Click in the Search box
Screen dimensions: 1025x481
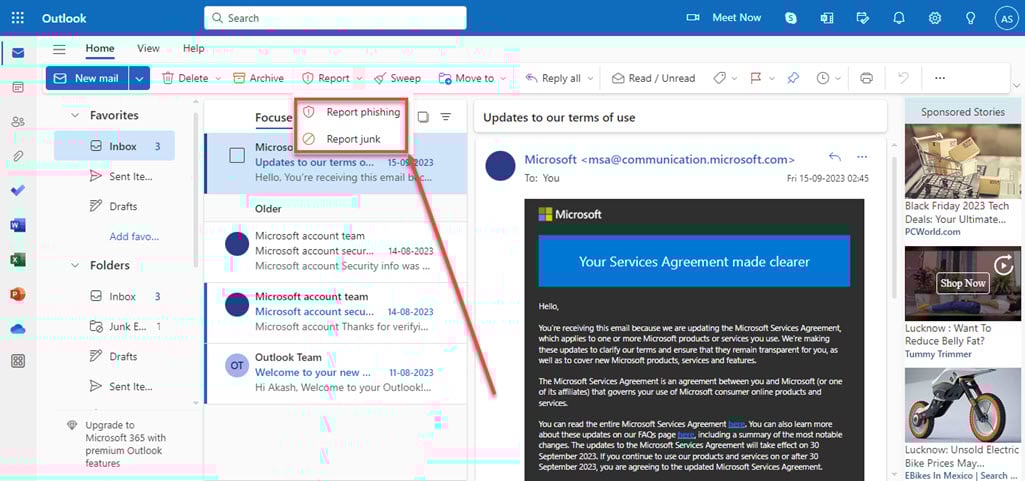click(x=335, y=18)
